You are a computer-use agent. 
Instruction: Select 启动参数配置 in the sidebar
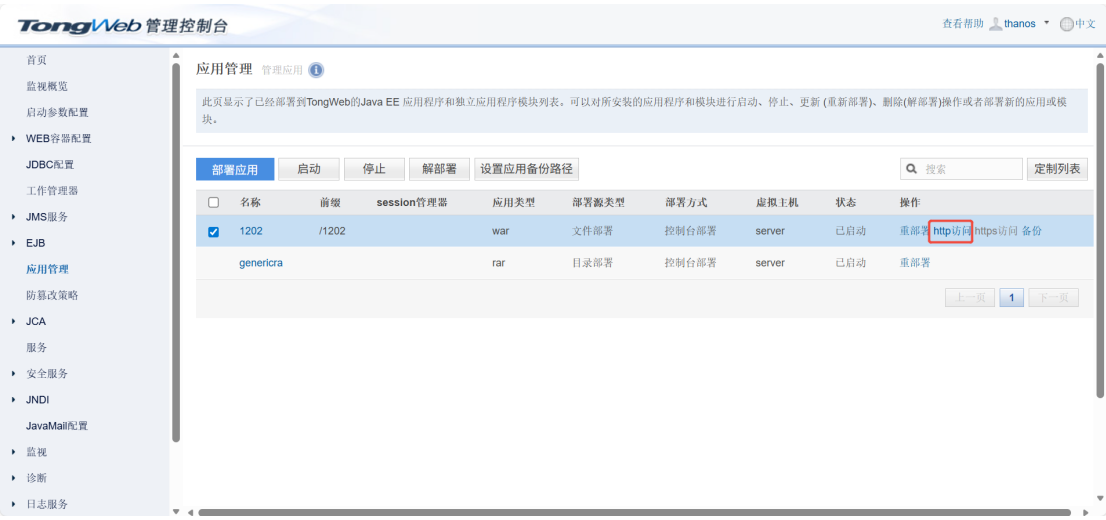[57, 113]
